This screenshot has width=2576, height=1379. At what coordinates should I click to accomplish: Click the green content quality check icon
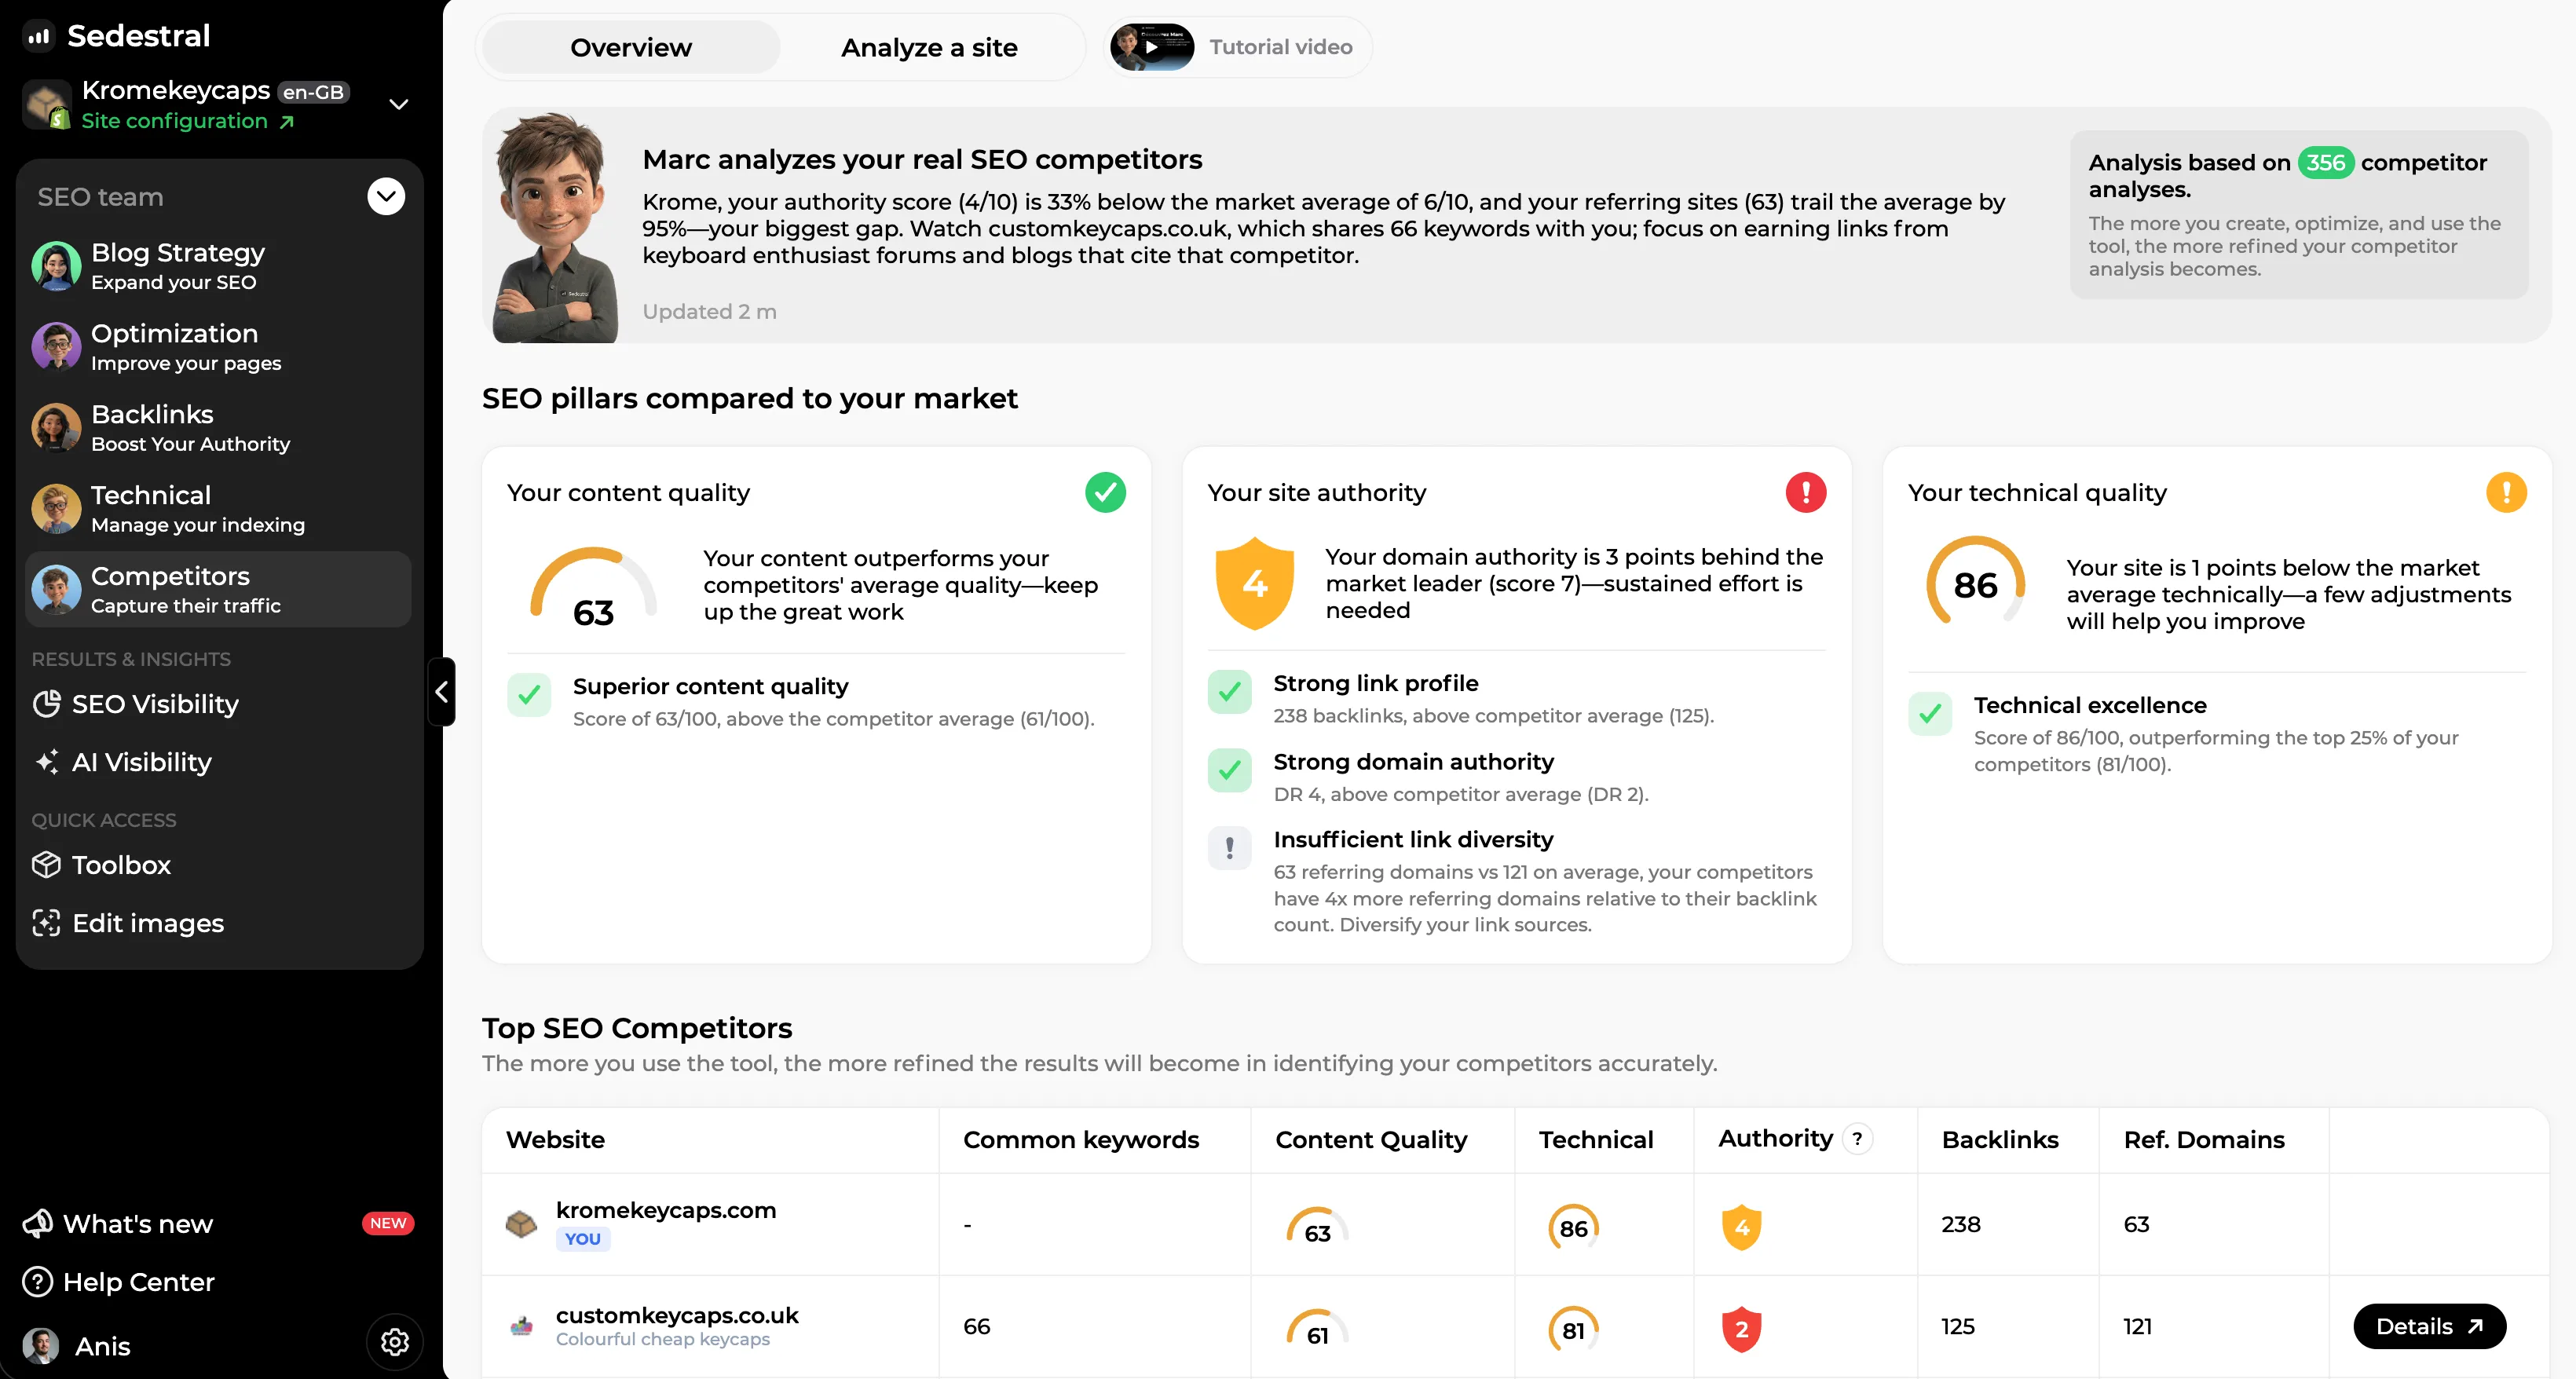click(1105, 492)
